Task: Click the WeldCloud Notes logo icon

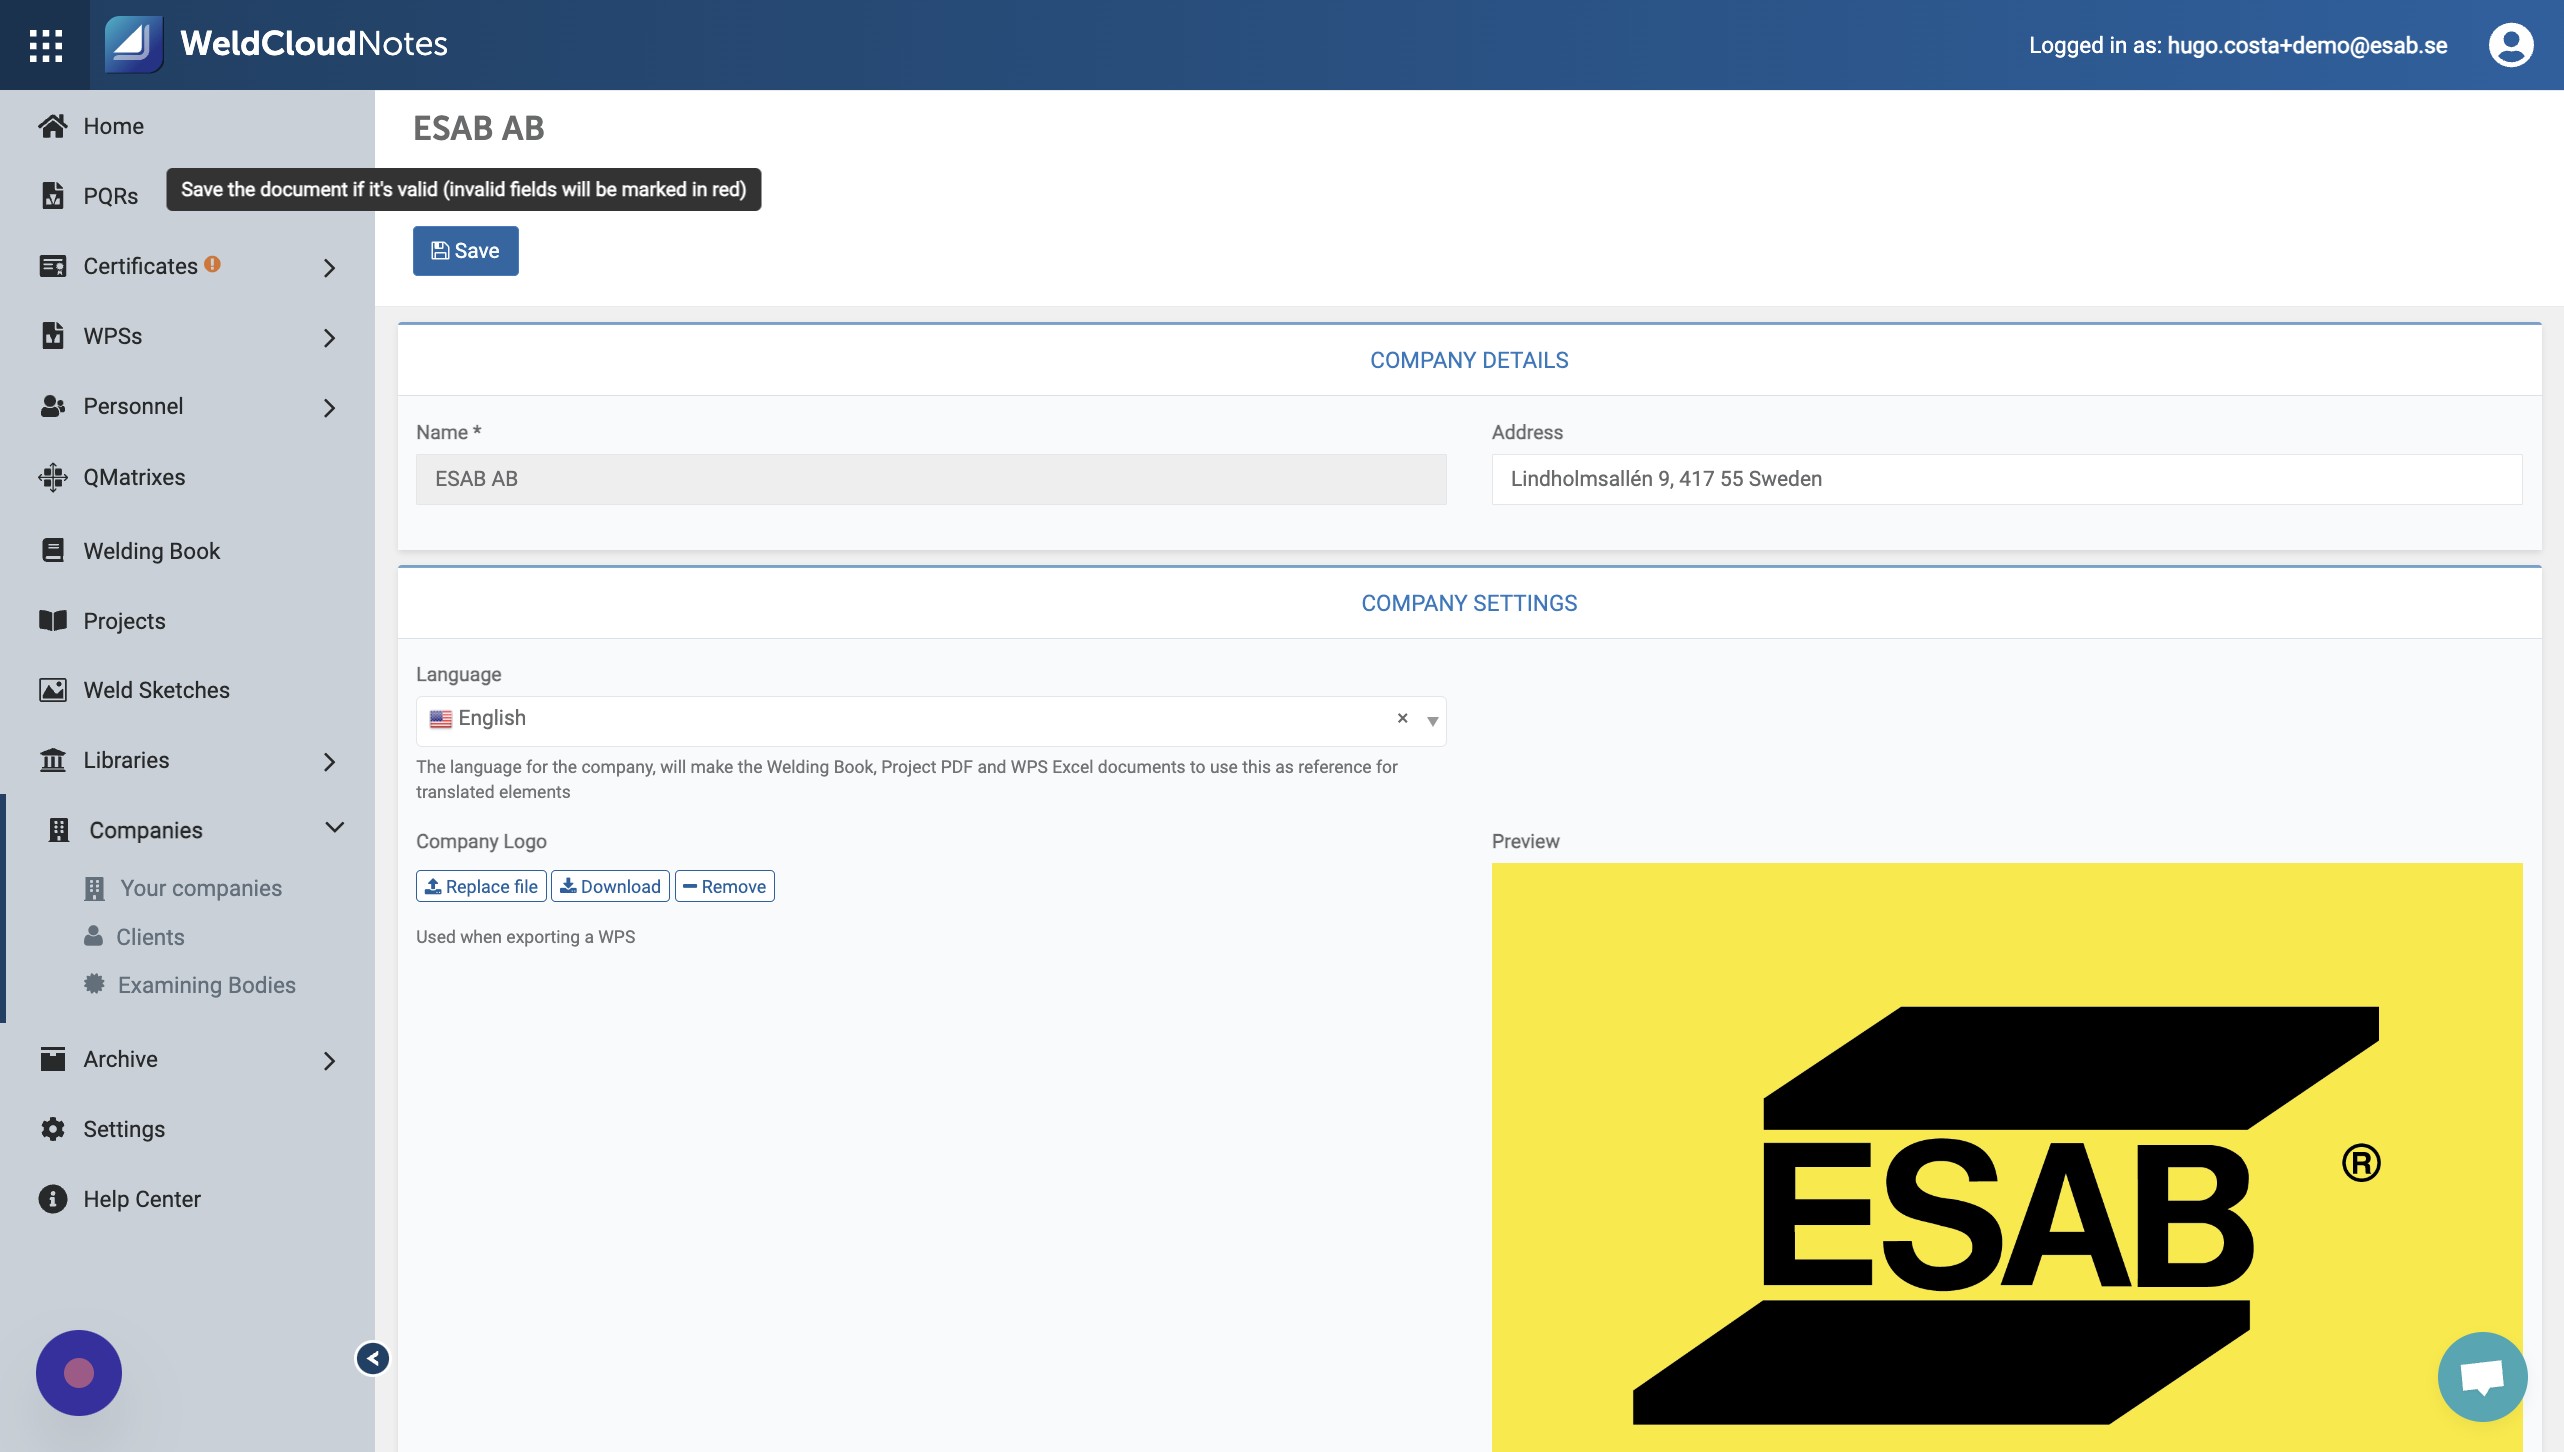Action: point(133,44)
